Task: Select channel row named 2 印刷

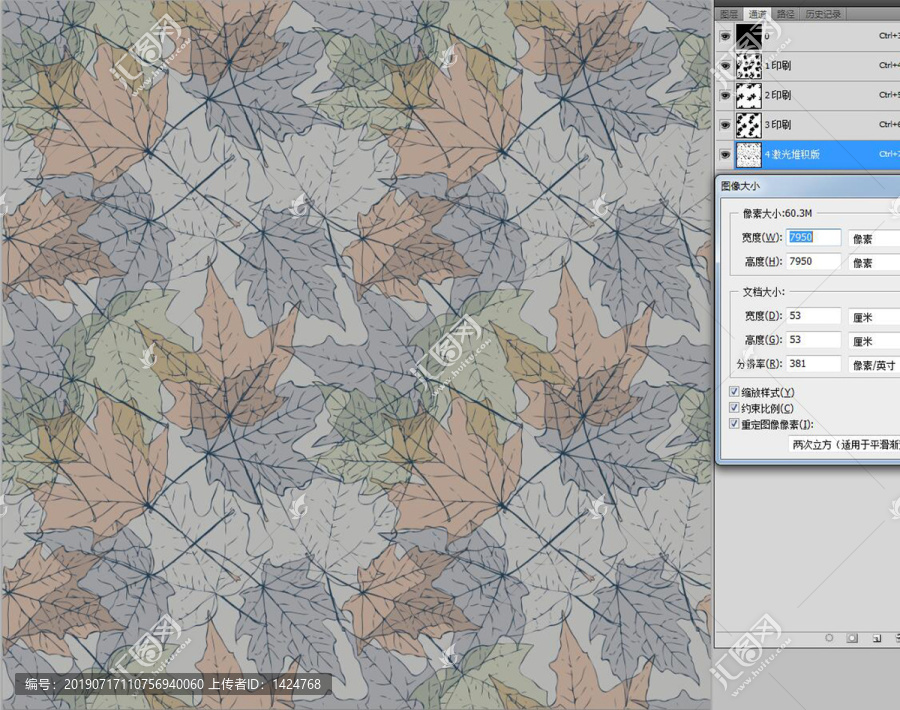Action: 808,95
